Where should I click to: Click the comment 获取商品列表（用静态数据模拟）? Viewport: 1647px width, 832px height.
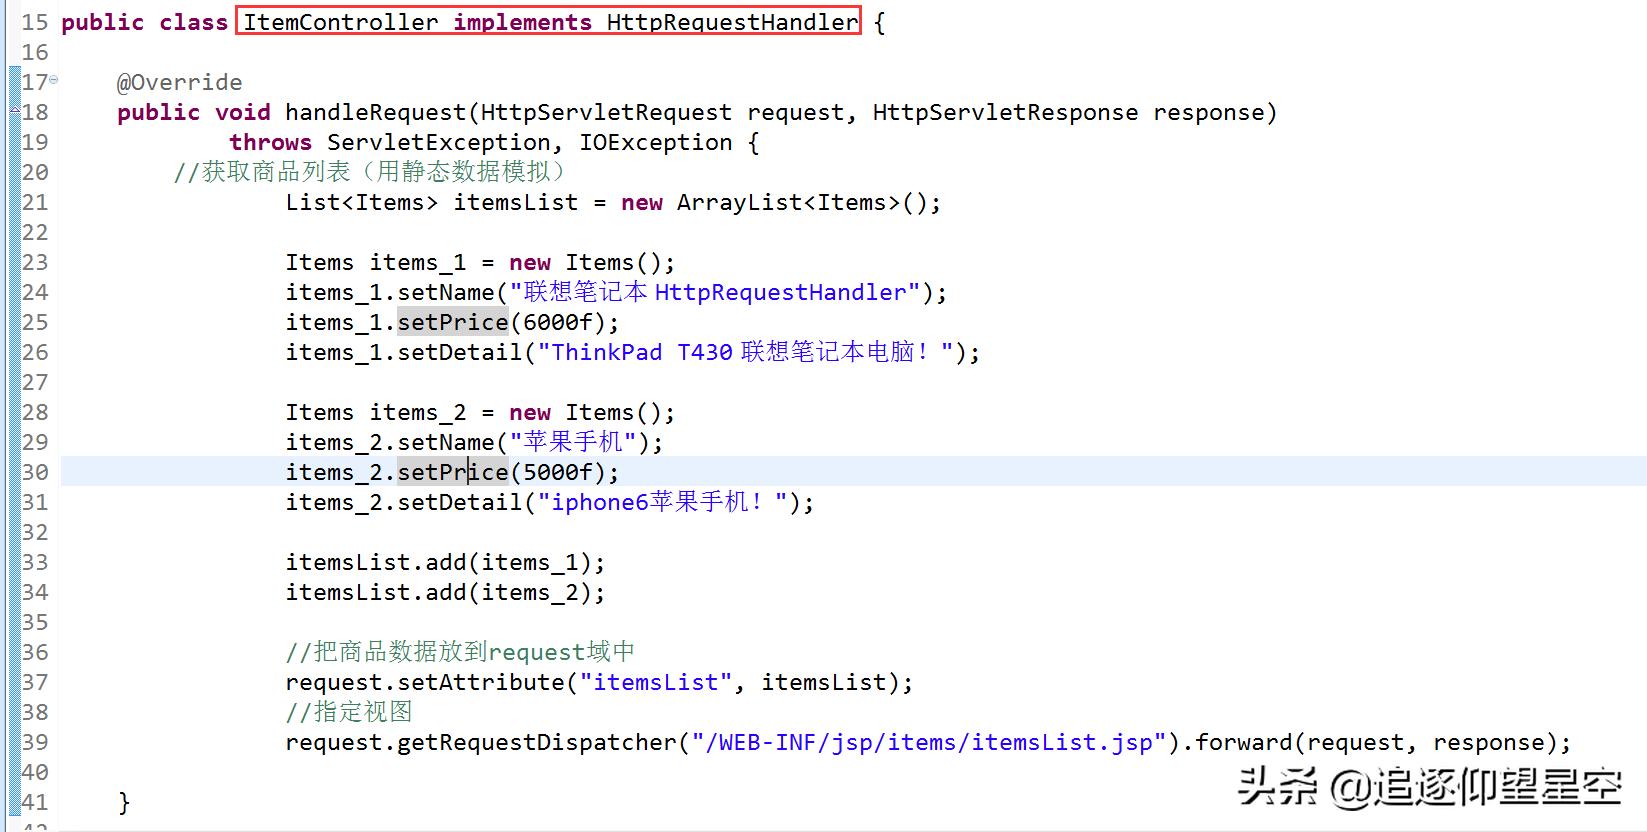[x=371, y=172]
